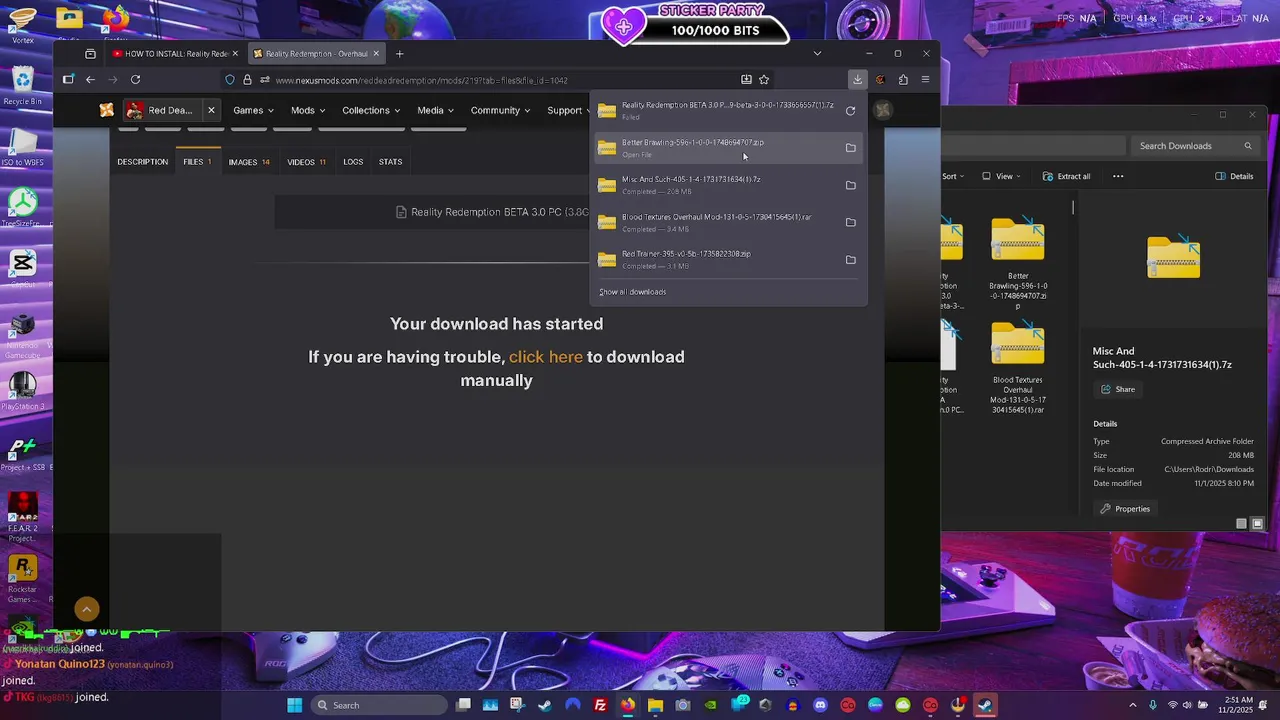The image size is (1280, 720).
Task: Expand the Games menu dropdown
Action: point(254,110)
